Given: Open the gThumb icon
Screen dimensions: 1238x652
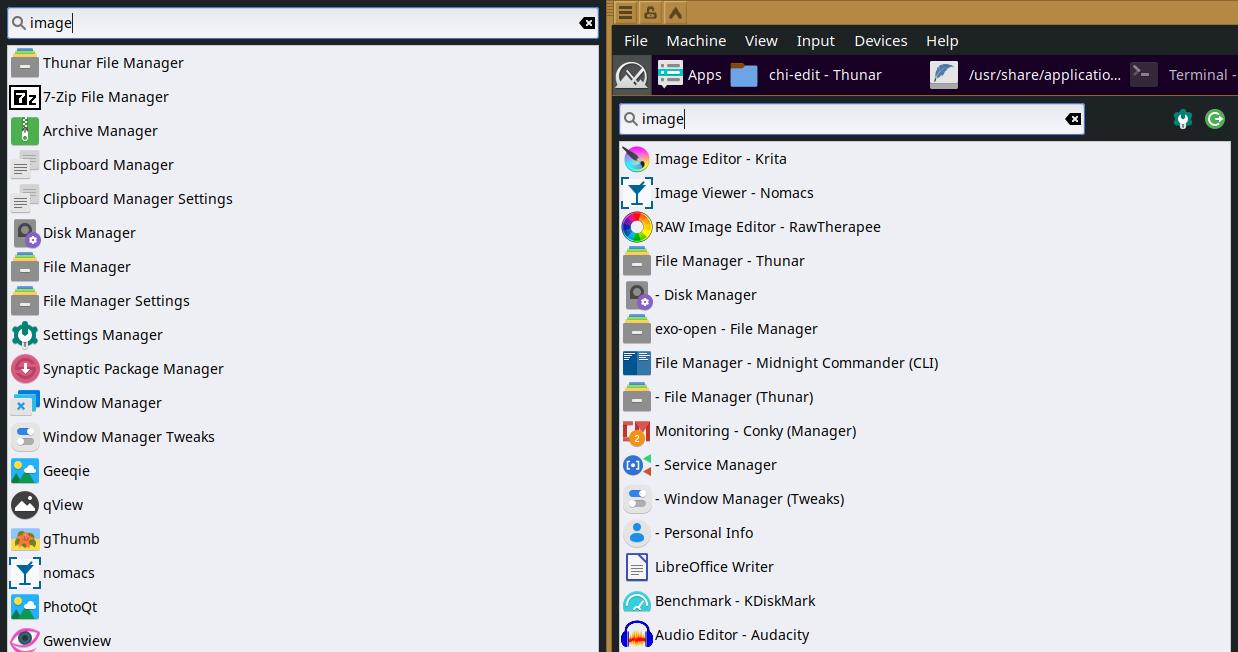Looking at the screenshot, I should coord(24,539).
